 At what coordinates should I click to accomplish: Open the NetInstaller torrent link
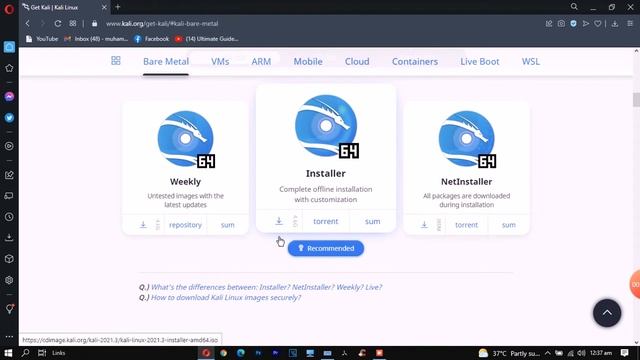pos(467,225)
